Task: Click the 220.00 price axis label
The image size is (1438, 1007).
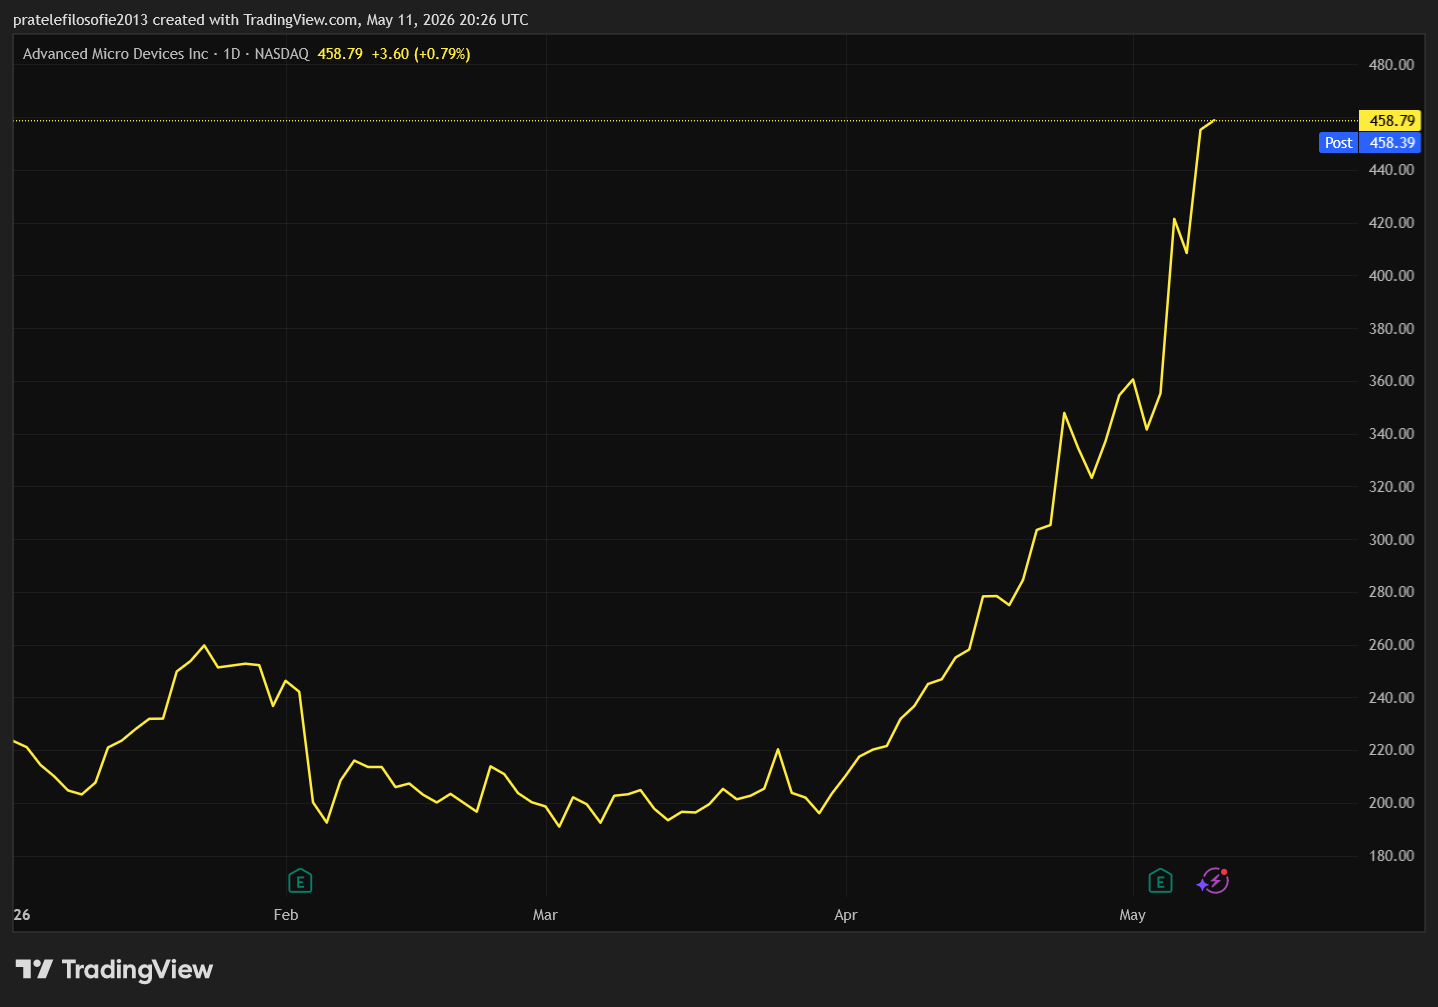Action: coord(1391,750)
